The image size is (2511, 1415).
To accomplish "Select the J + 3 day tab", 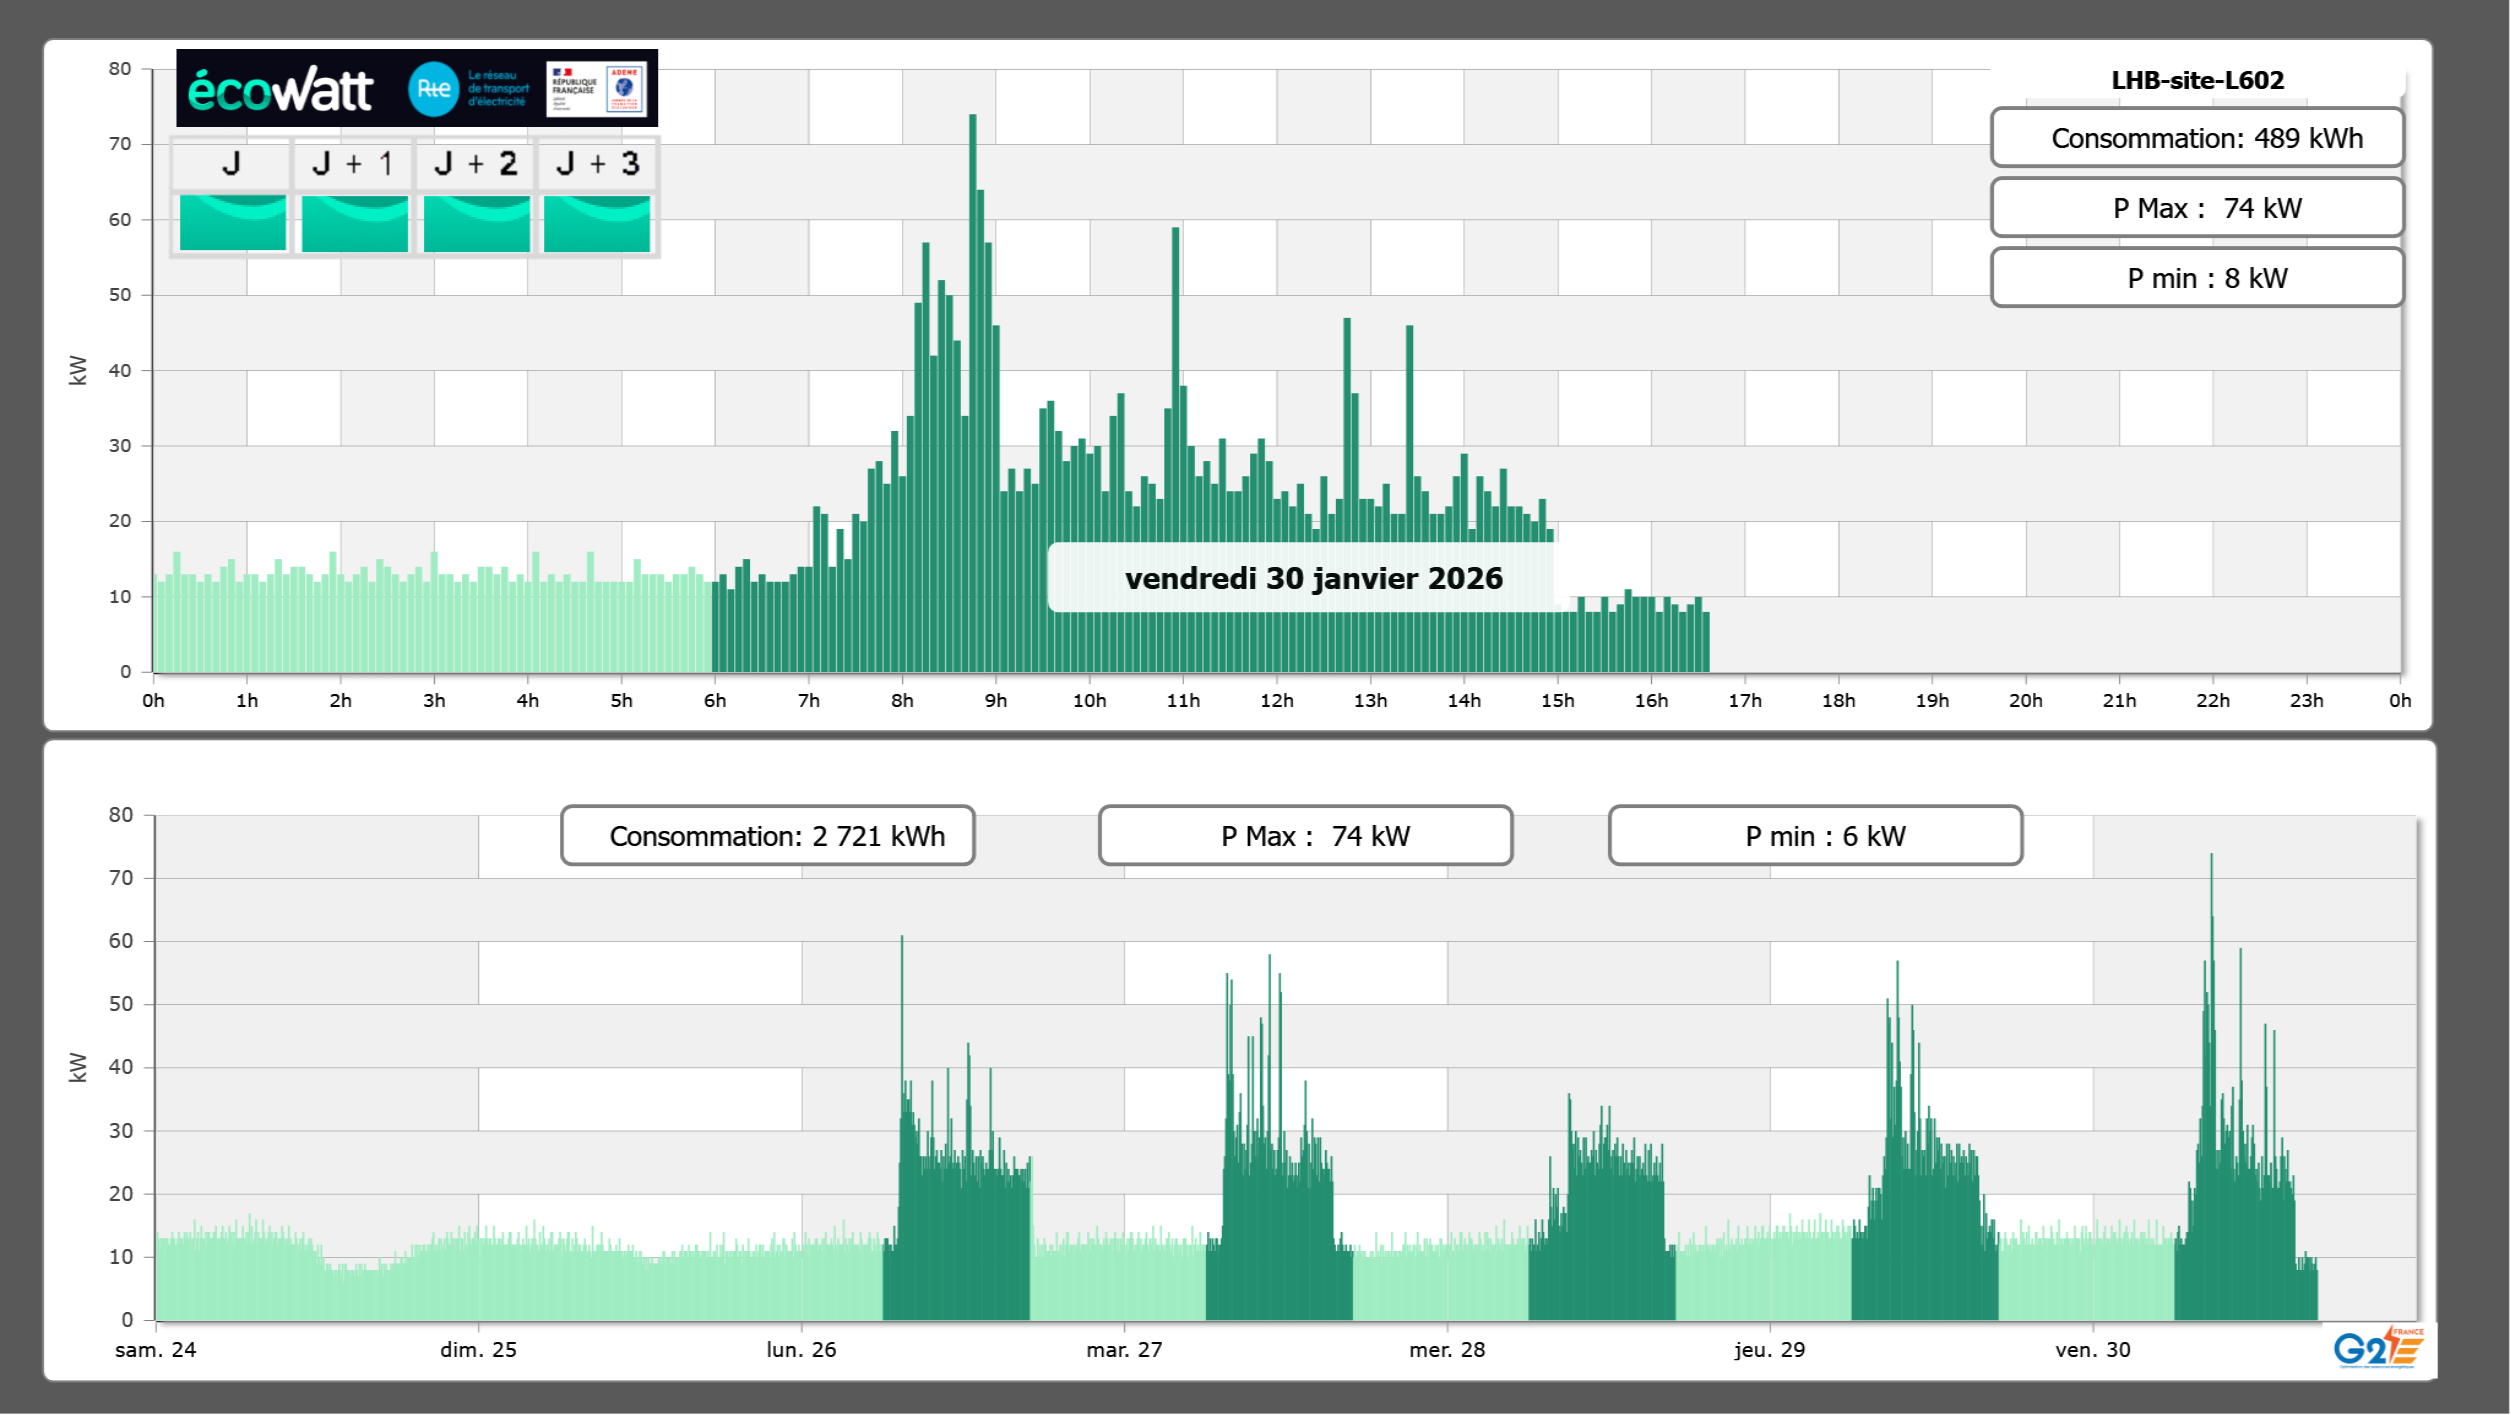I will coord(597,164).
